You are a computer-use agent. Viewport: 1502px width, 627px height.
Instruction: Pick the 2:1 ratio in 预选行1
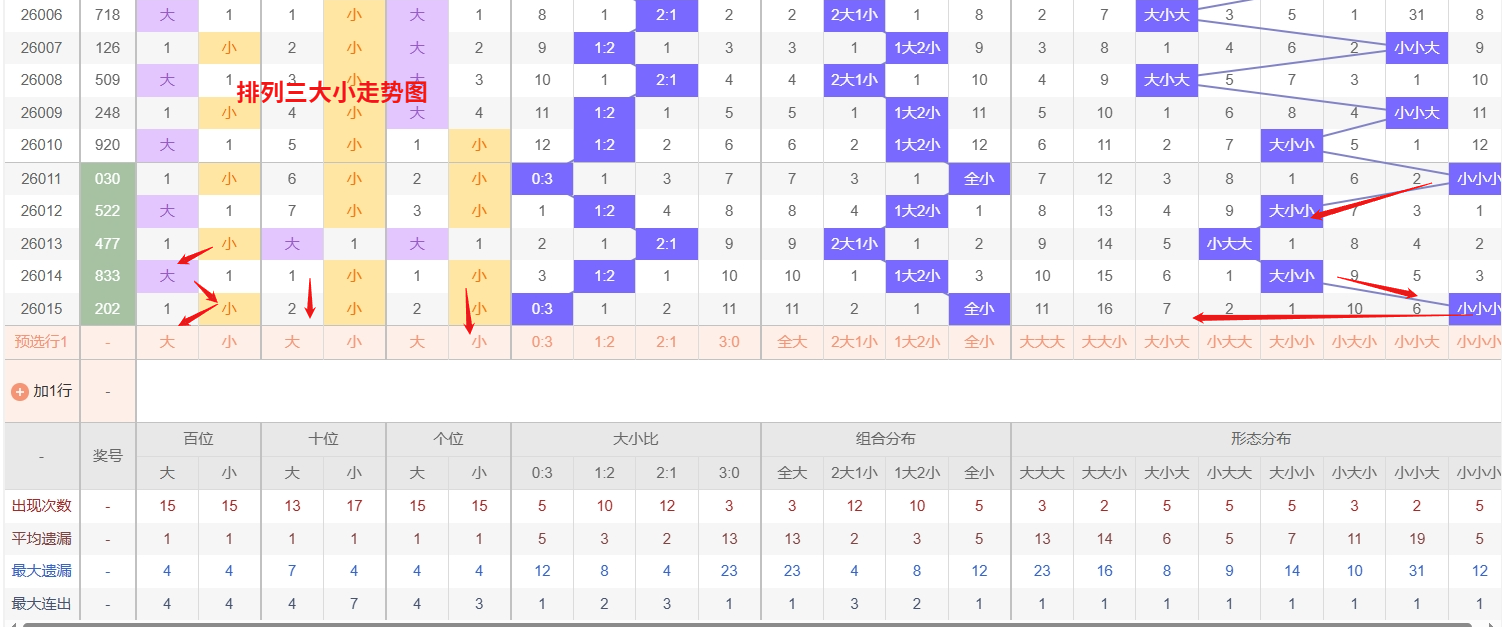(667, 342)
